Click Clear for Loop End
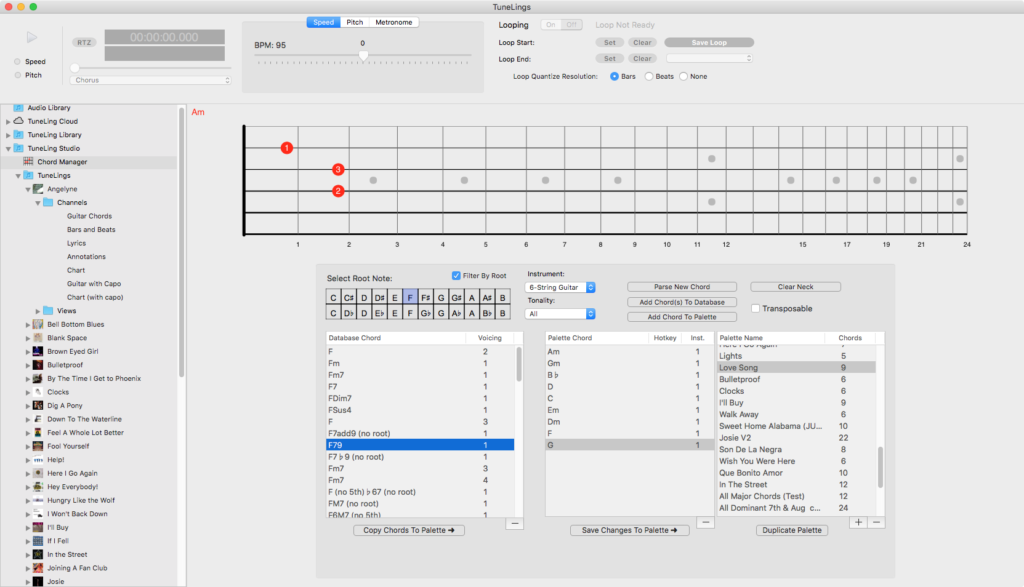 tap(642, 59)
